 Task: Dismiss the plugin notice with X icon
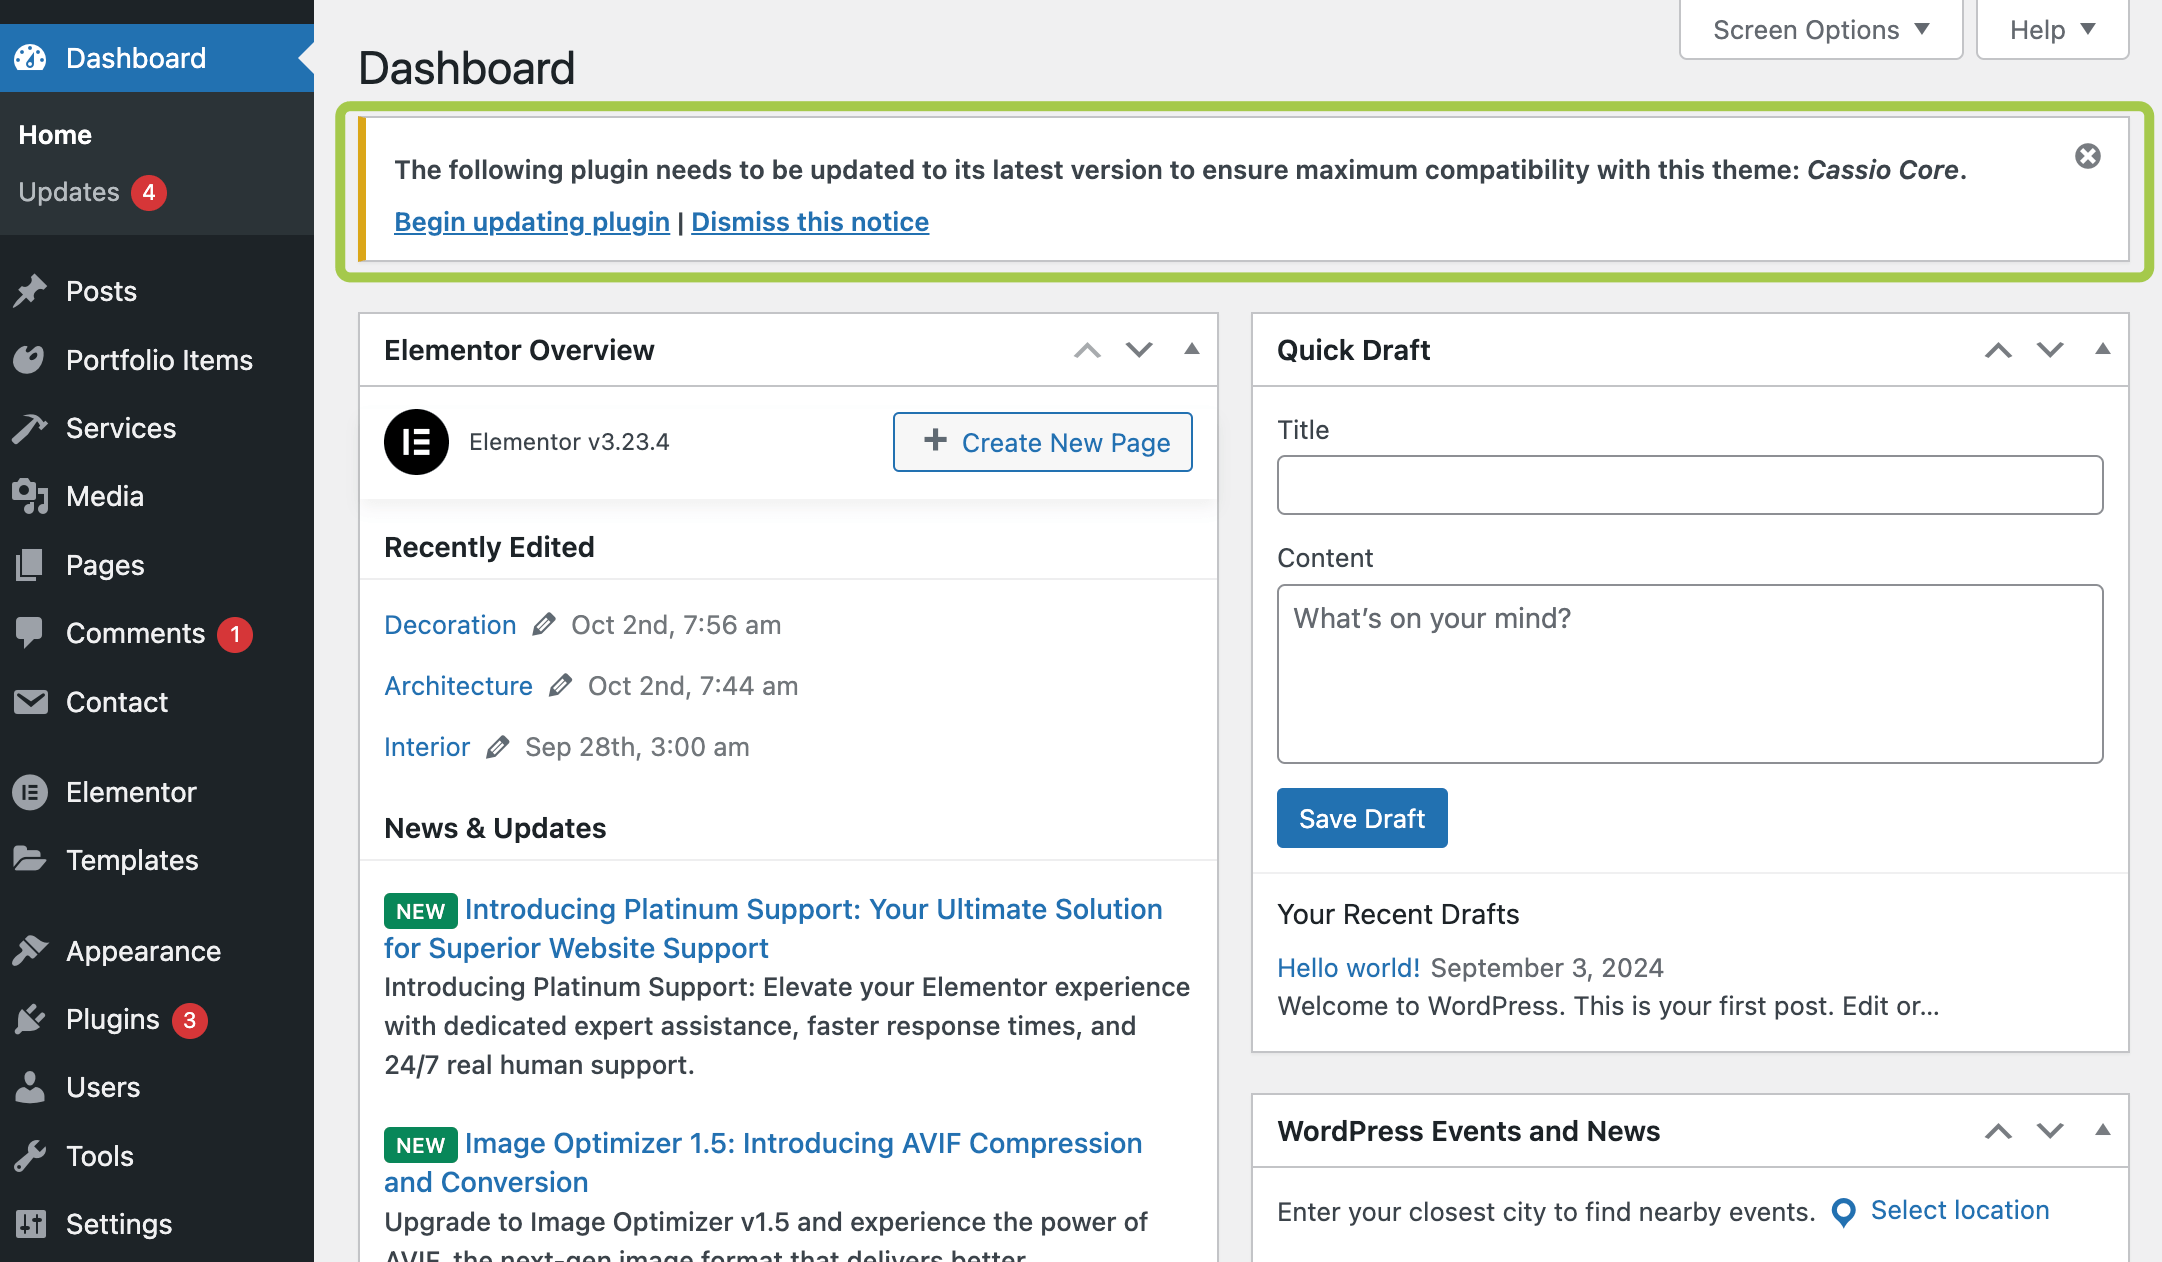[2087, 156]
